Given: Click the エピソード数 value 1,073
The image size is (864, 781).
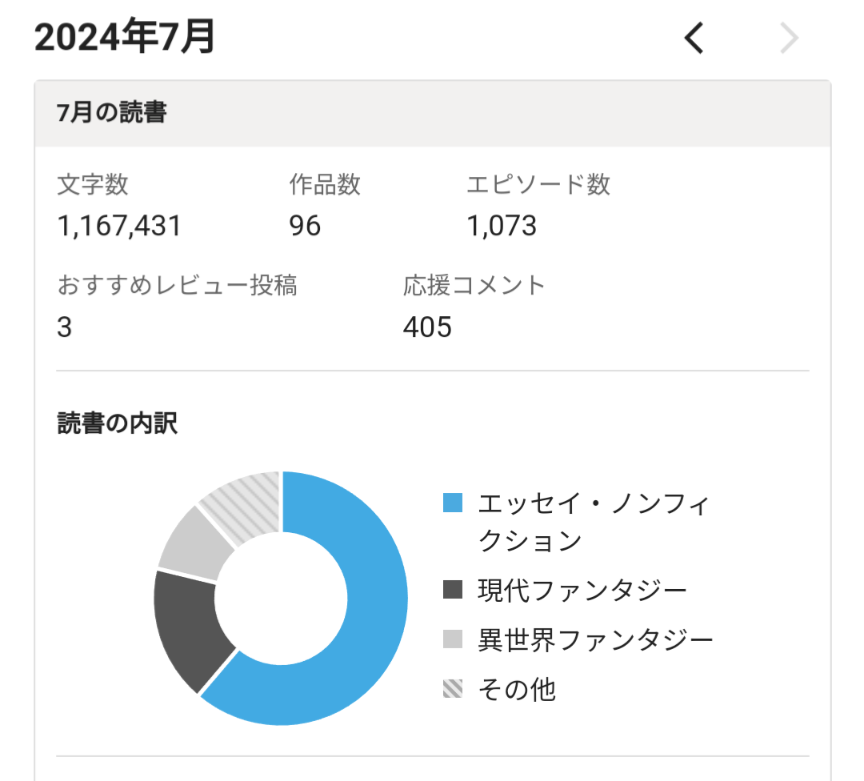Looking at the screenshot, I should pyautogui.click(x=502, y=226).
